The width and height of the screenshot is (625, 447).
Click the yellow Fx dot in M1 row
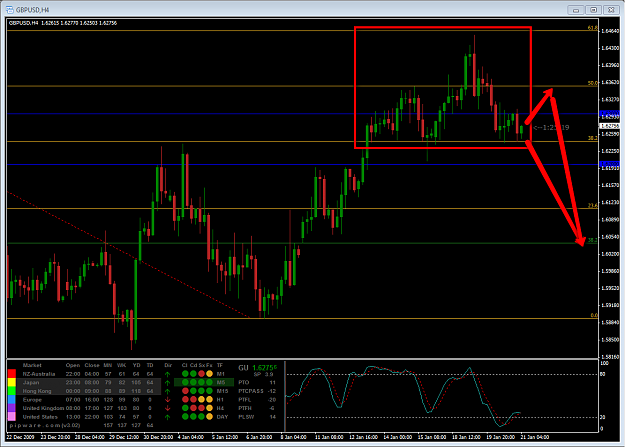click(209, 374)
